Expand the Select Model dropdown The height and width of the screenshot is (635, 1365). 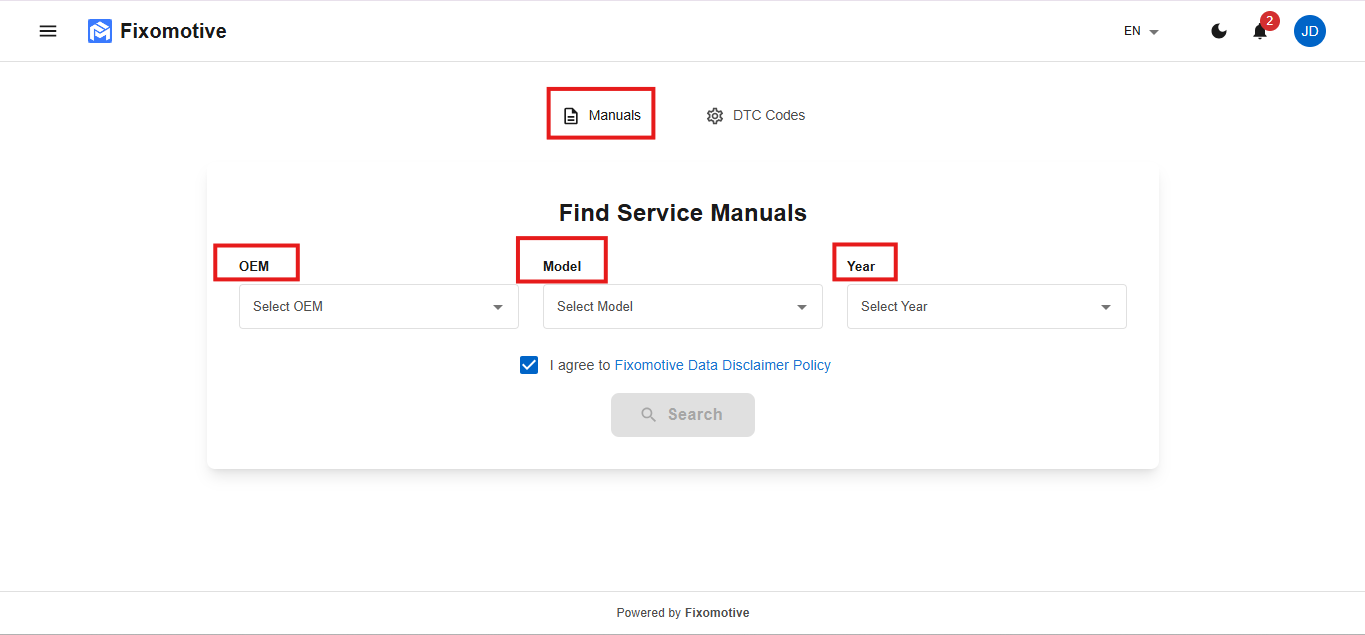[682, 307]
